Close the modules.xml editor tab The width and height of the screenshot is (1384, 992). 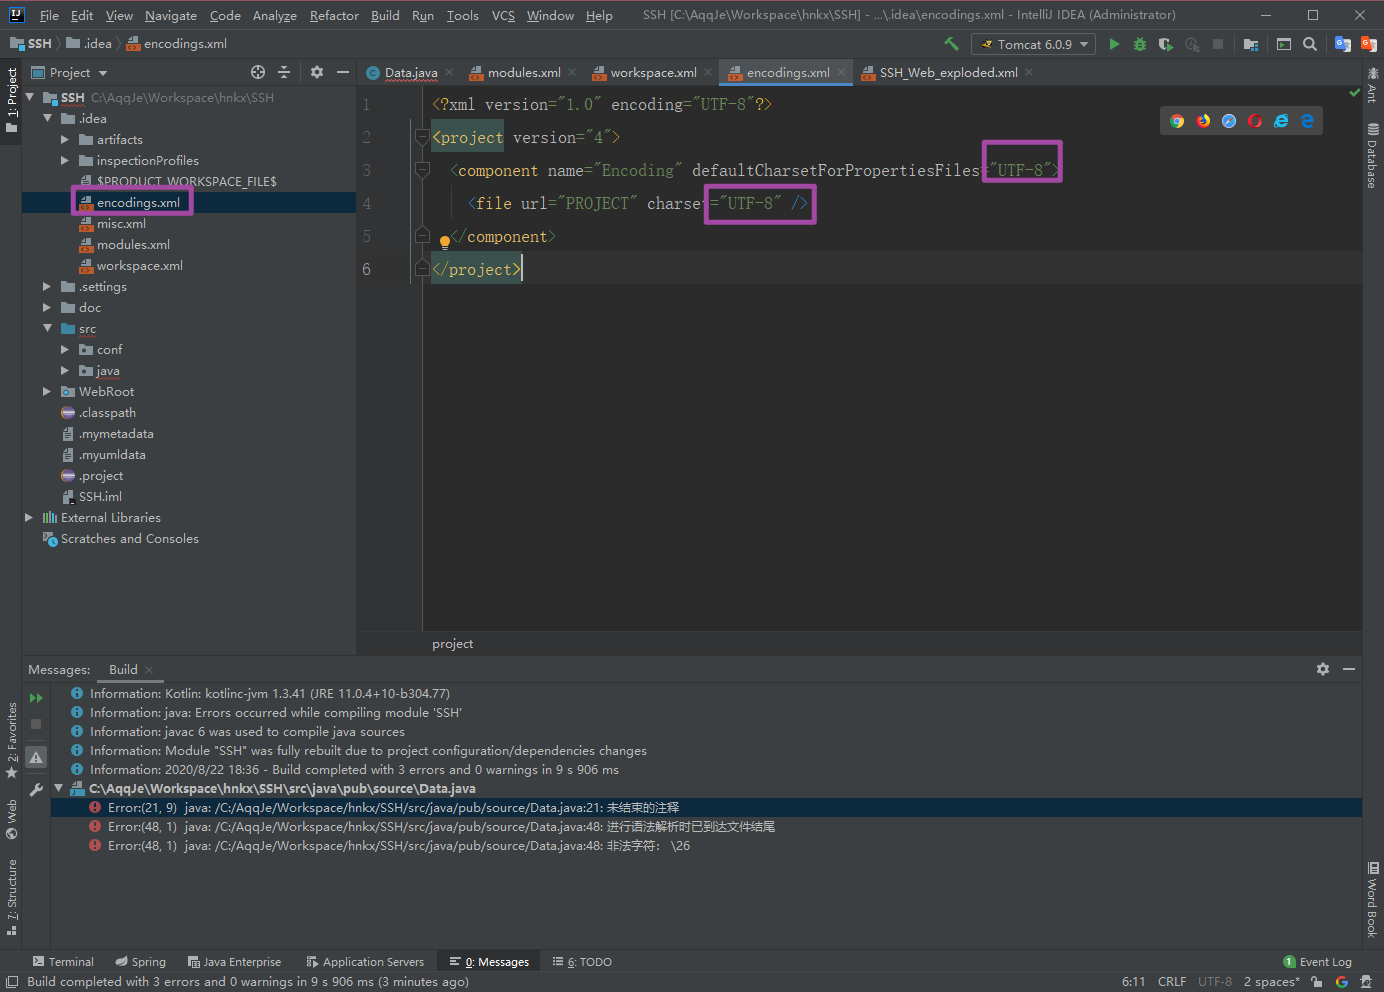click(x=572, y=72)
